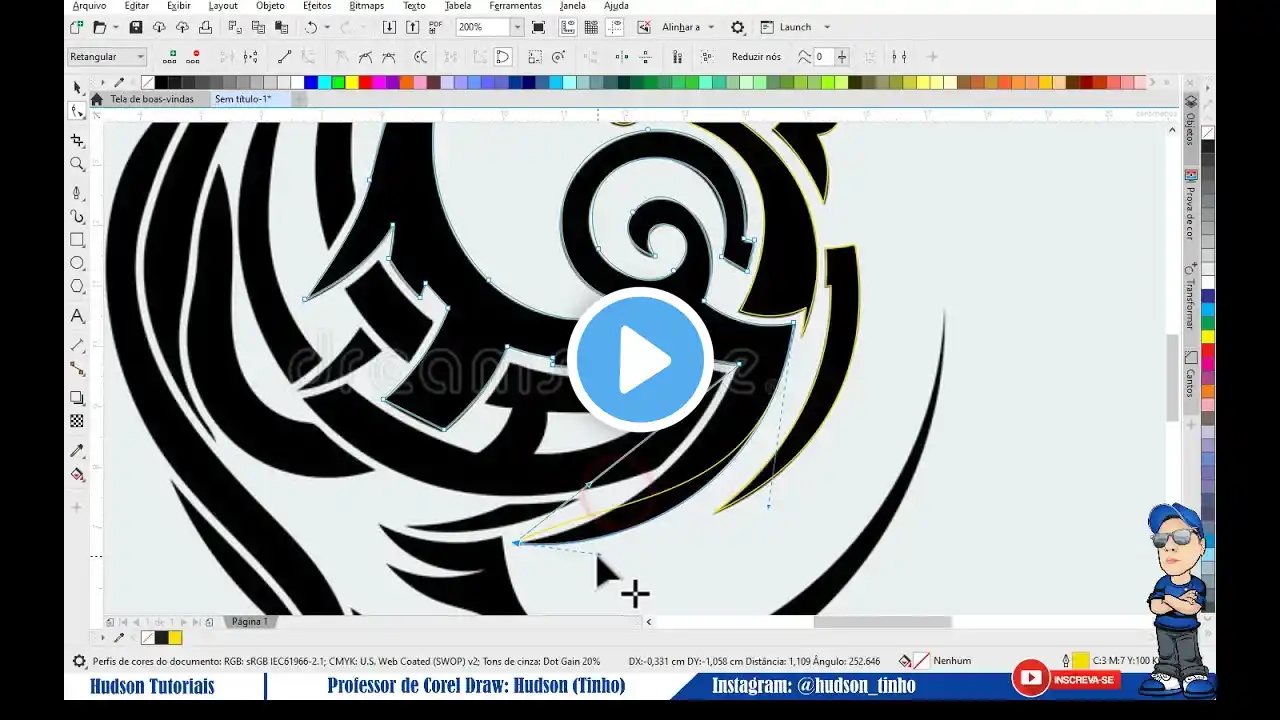The height and width of the screenshot is (720, 1280).
Task: Open the Cantos docker tab
Action: pos(1191,376)
